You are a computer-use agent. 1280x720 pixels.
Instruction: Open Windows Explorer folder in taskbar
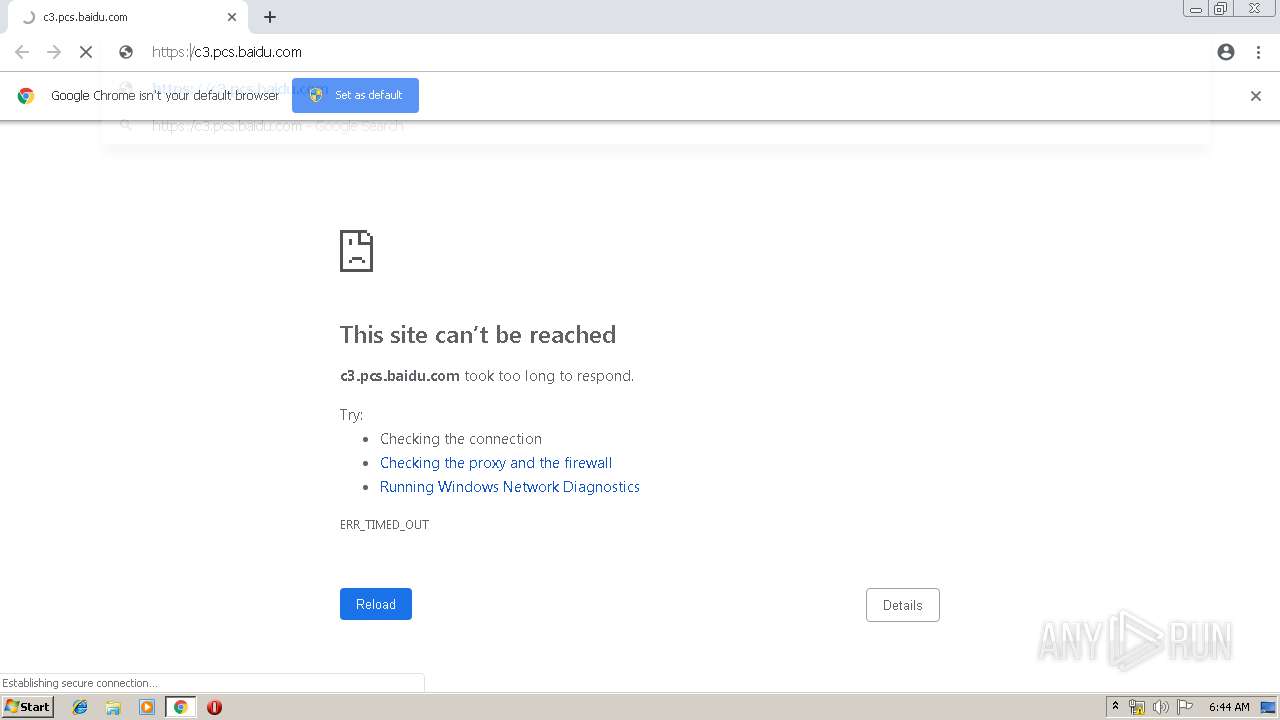[113, 707]
